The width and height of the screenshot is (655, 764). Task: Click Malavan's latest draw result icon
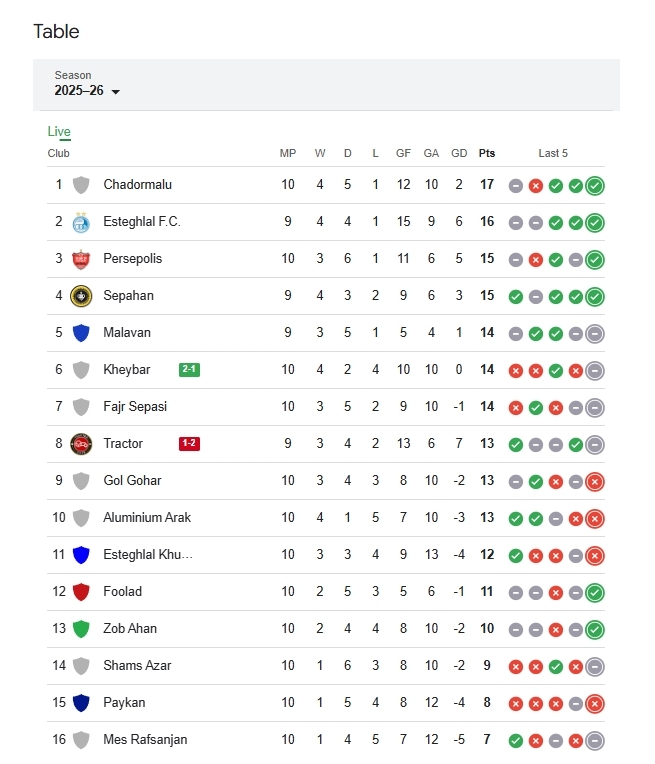click(x=595, y=333)
